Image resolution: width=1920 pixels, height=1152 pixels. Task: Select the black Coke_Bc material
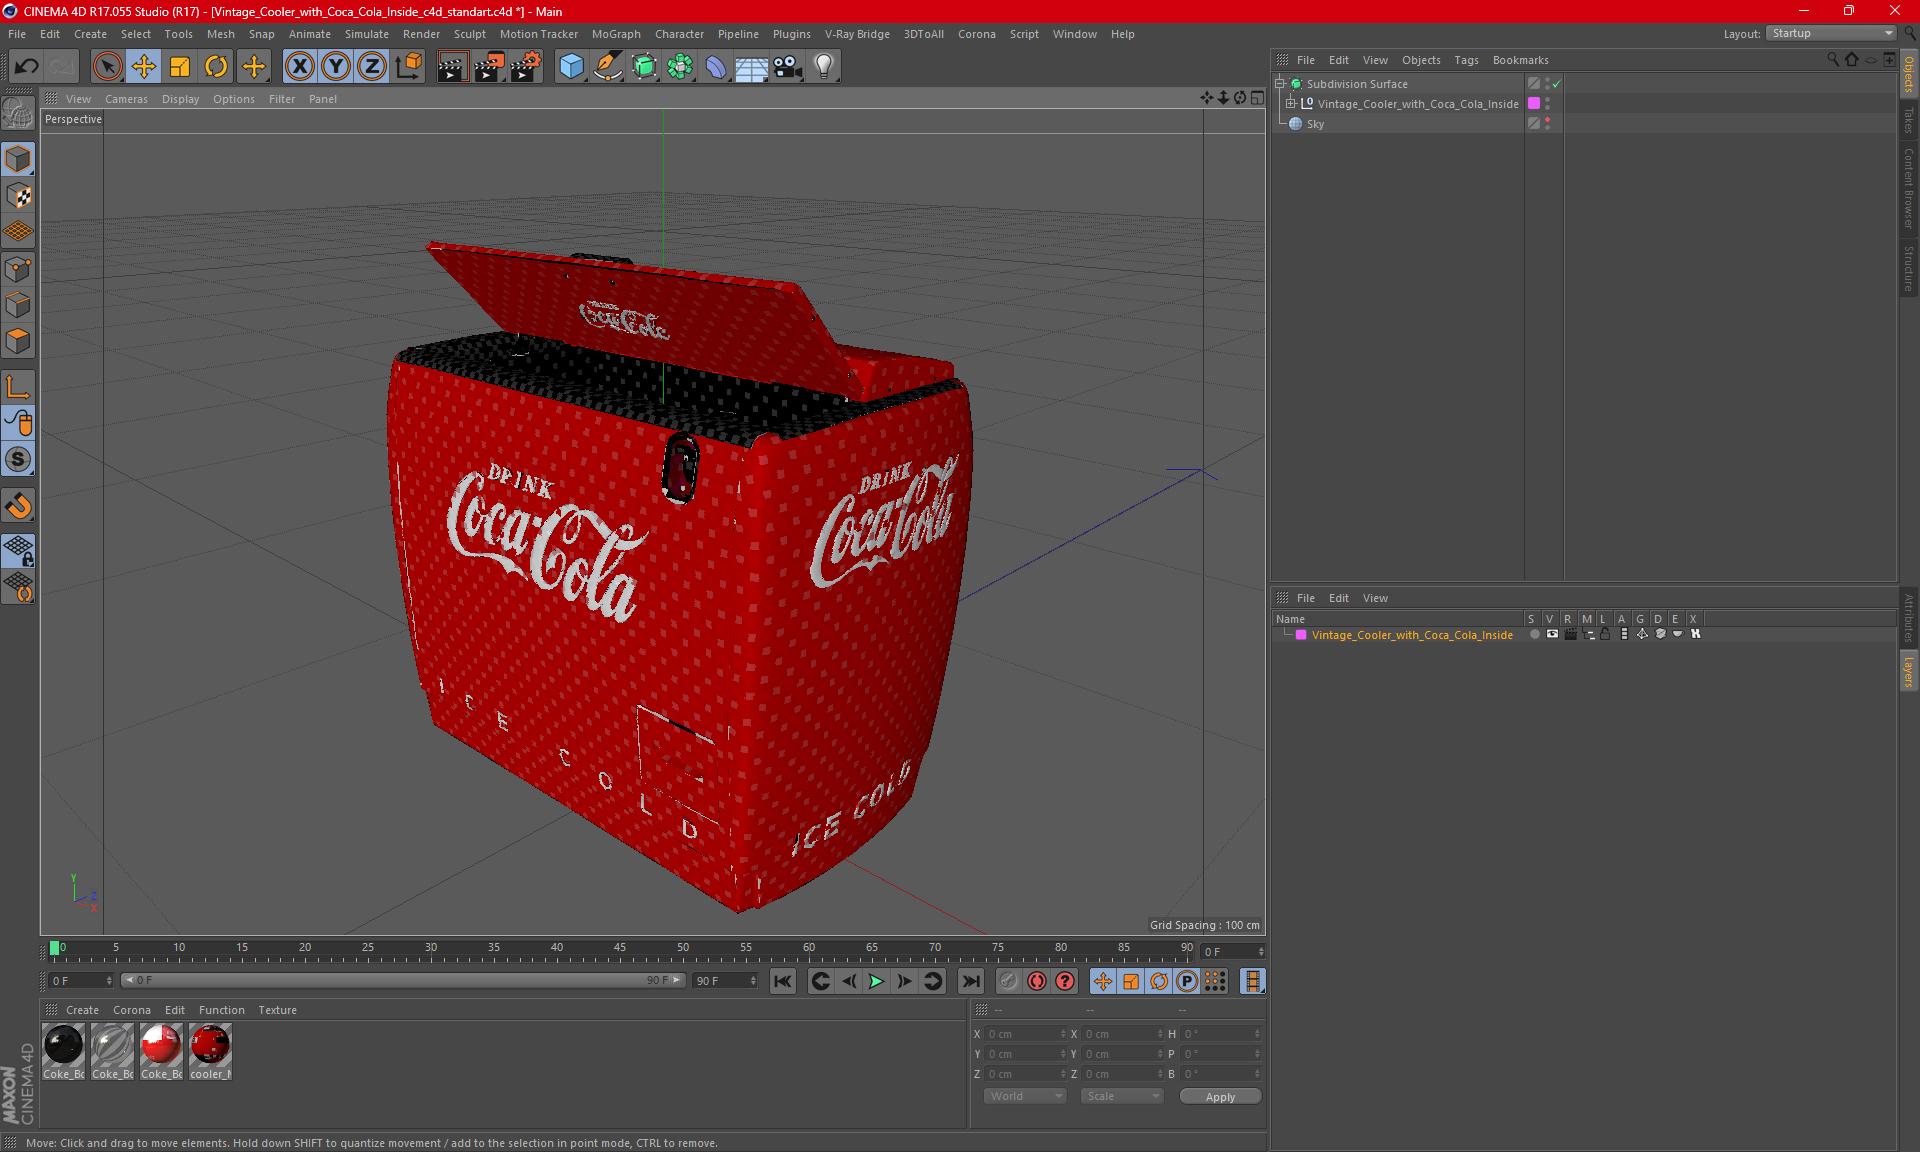pyautogui.click(x=63, y=1051)
